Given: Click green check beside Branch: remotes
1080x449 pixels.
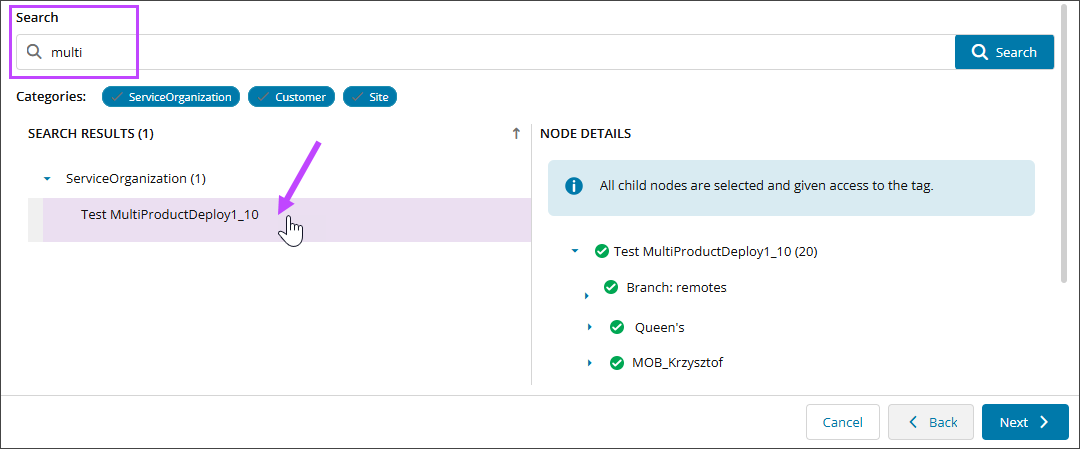Looking at the screenshot, I should [611, 287].
